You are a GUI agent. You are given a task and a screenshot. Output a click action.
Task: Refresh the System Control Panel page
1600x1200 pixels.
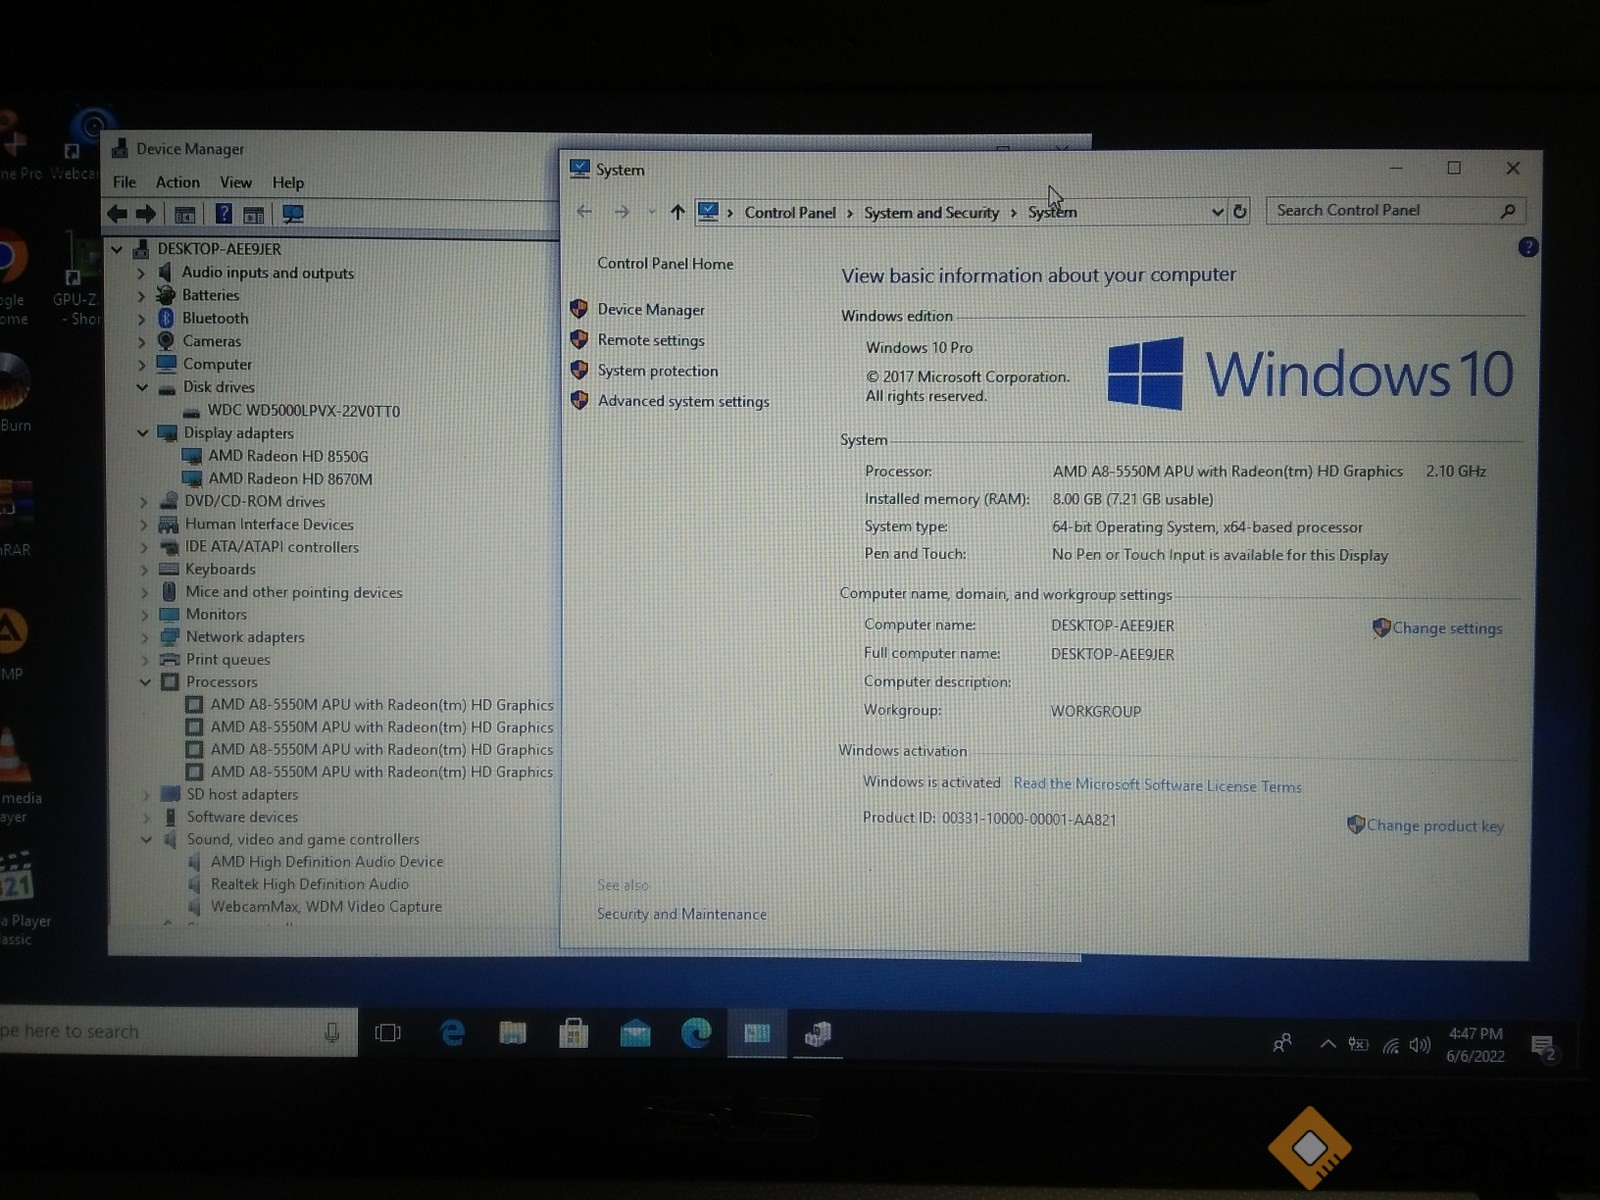click(x=1240, y=211)
